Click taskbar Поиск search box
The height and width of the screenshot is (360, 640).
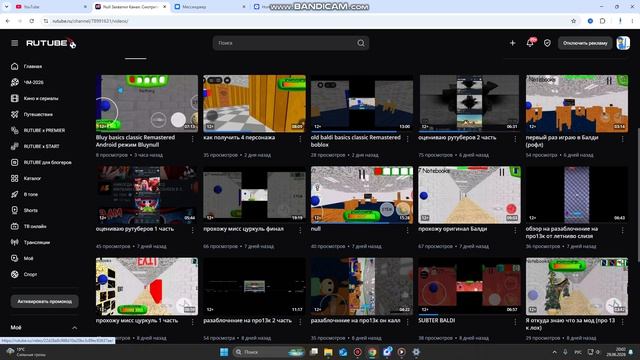point(269,352)
